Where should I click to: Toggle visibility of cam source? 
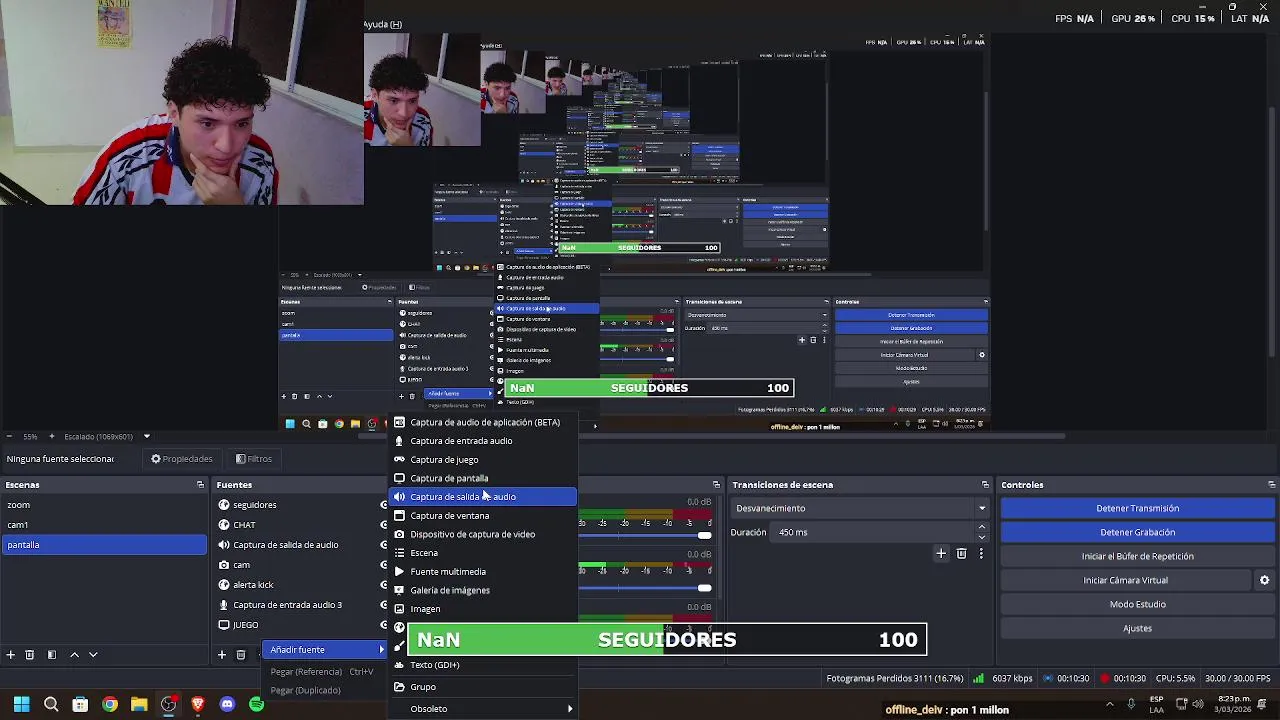pos(383,565)
